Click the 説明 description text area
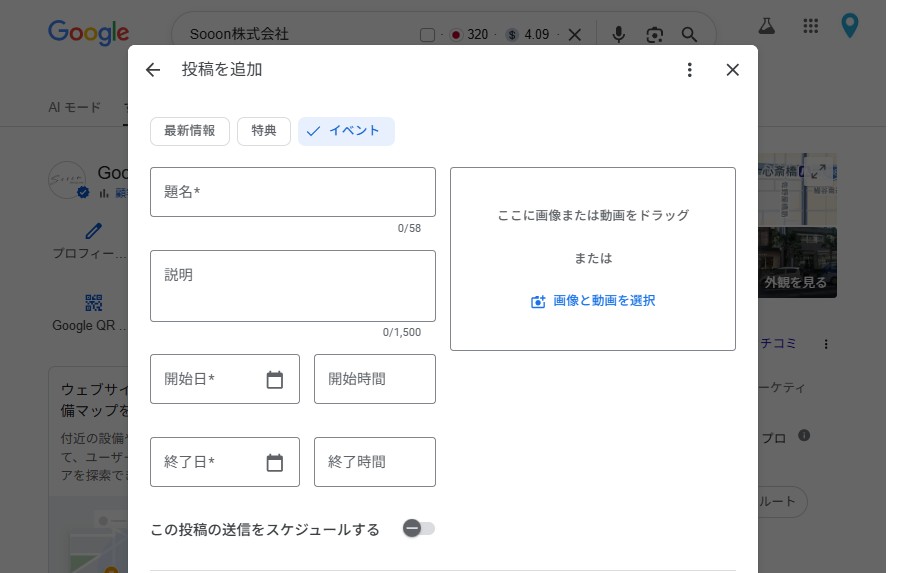The width and height of the screenshot is (897, 573). pyautogui.click(x=293, y=286)
